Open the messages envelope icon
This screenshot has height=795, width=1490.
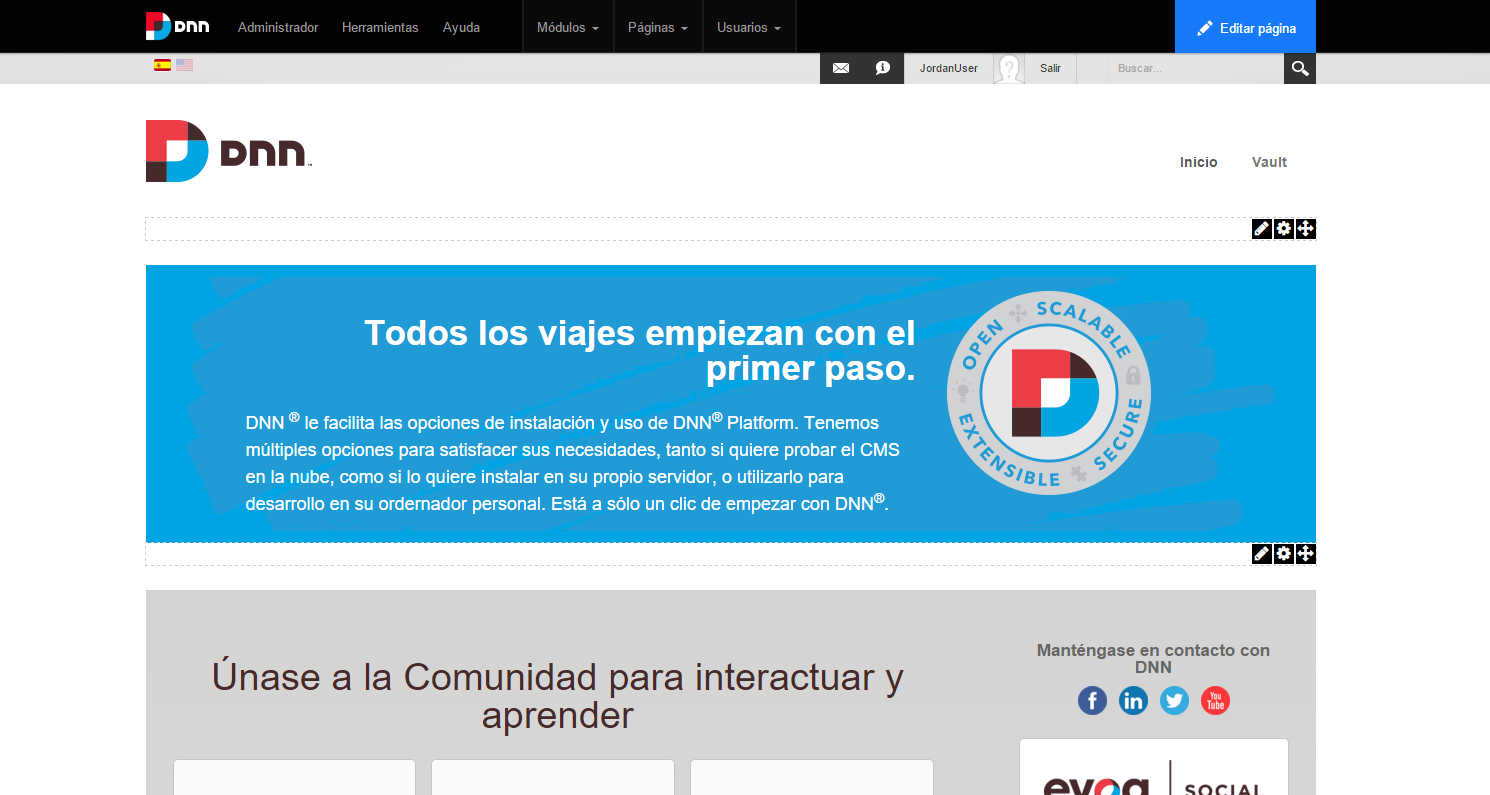click(x=840, y=68)
